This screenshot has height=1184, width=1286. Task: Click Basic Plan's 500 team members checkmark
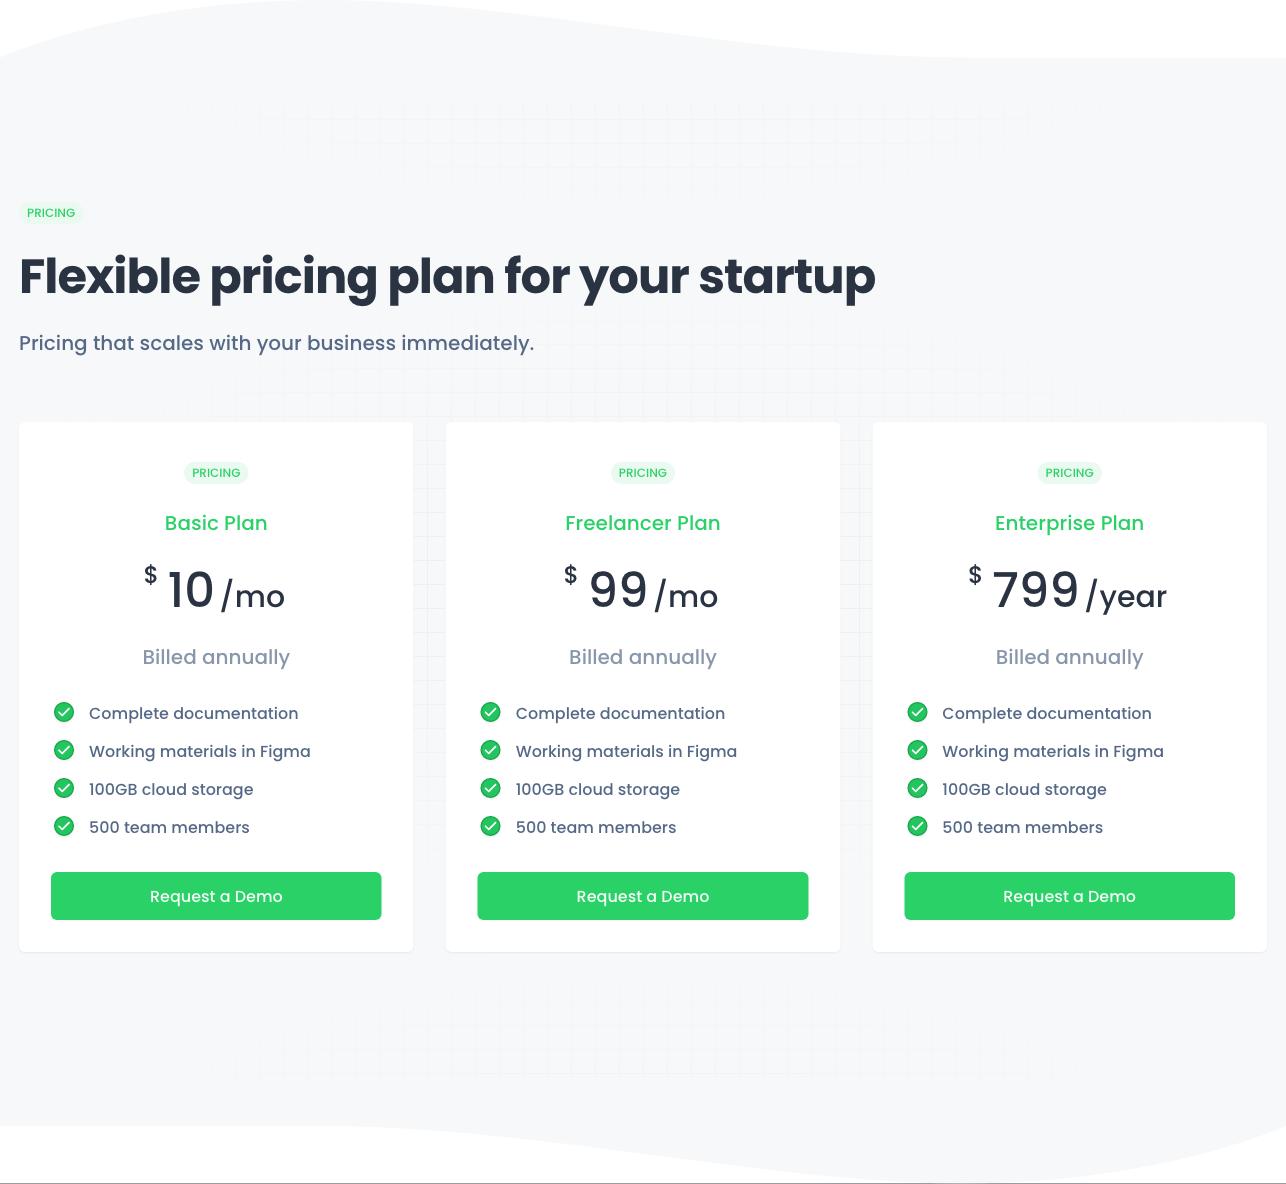[64, 826]
